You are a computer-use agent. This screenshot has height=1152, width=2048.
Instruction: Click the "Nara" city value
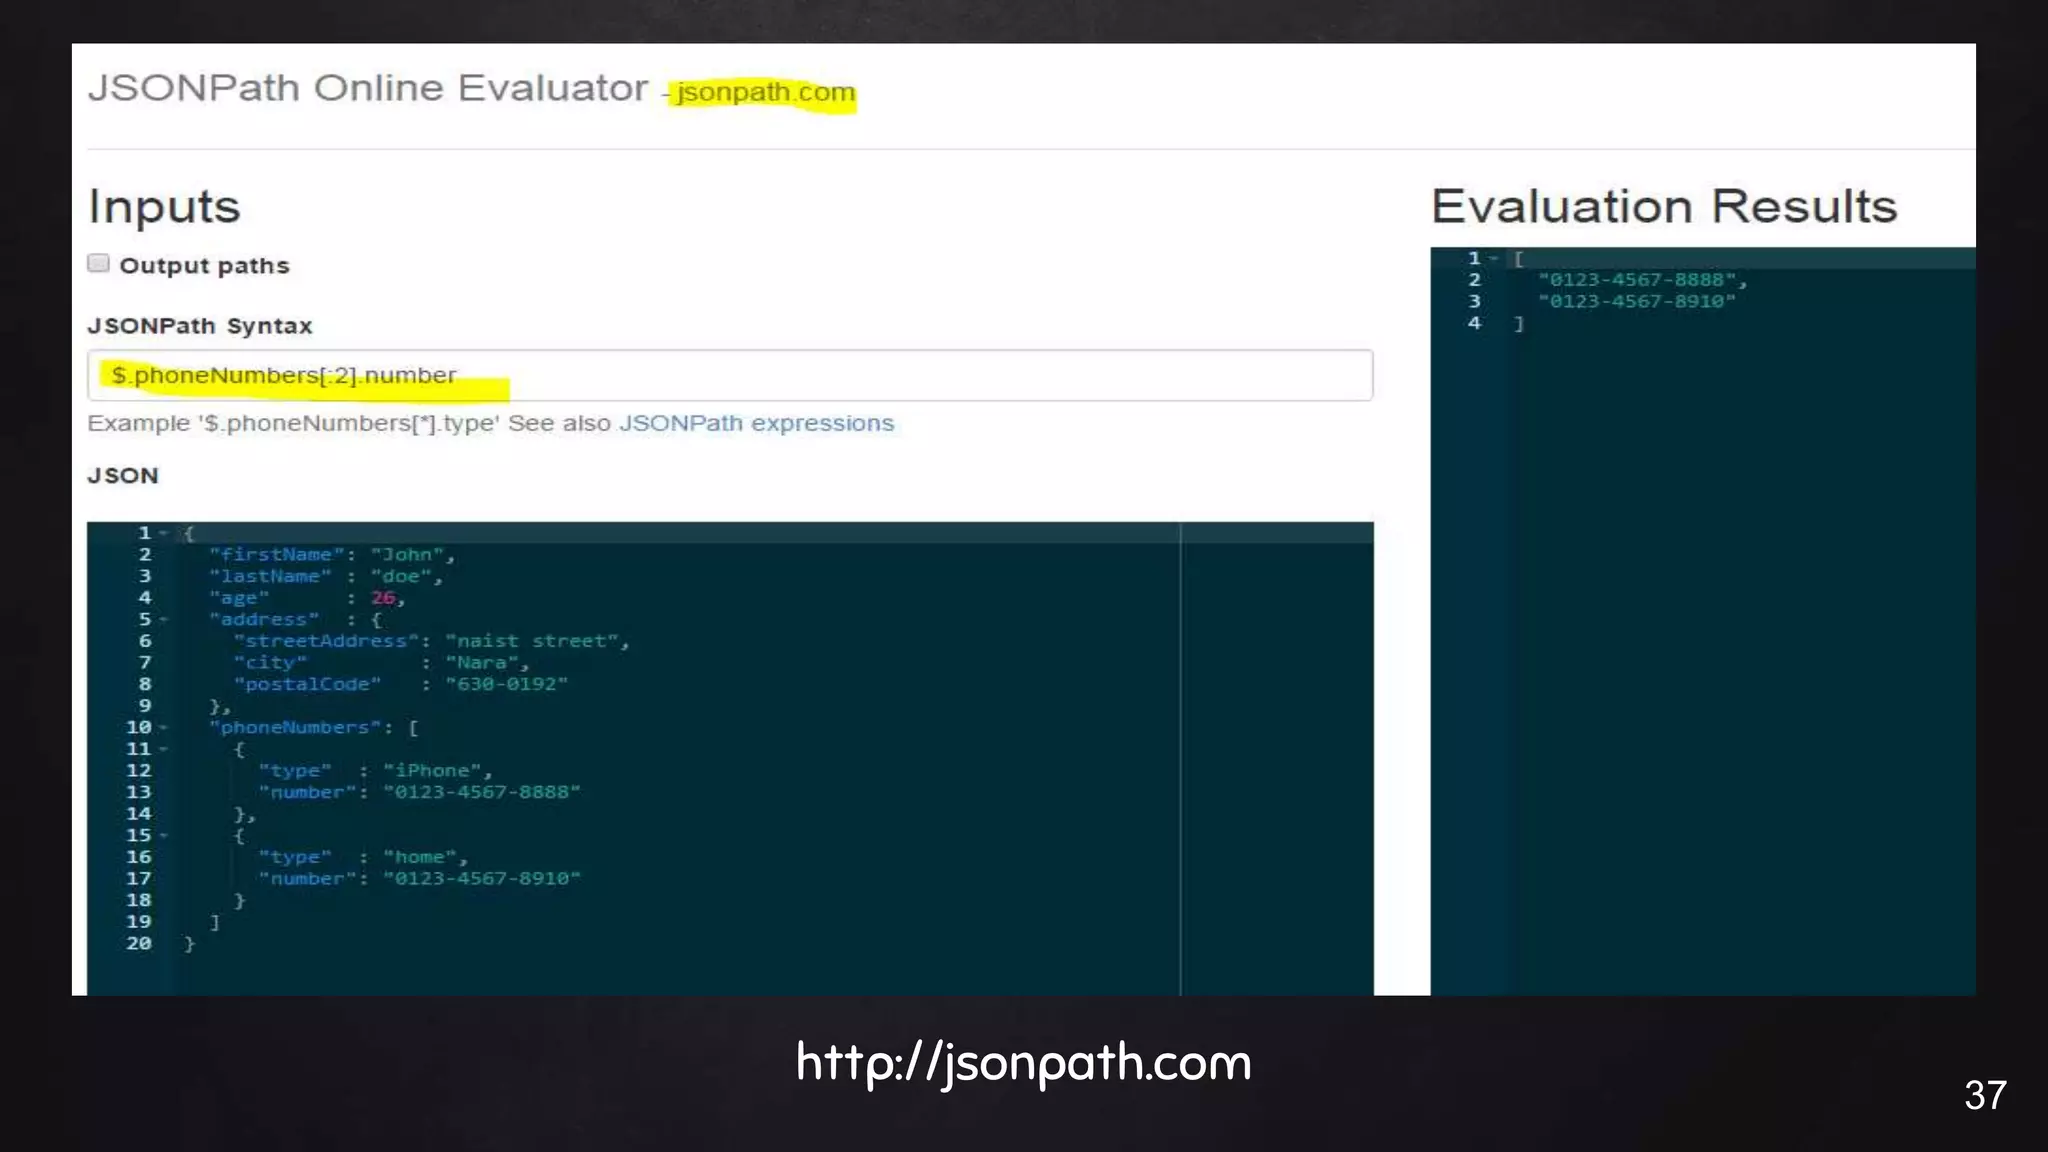click(482, 663)
